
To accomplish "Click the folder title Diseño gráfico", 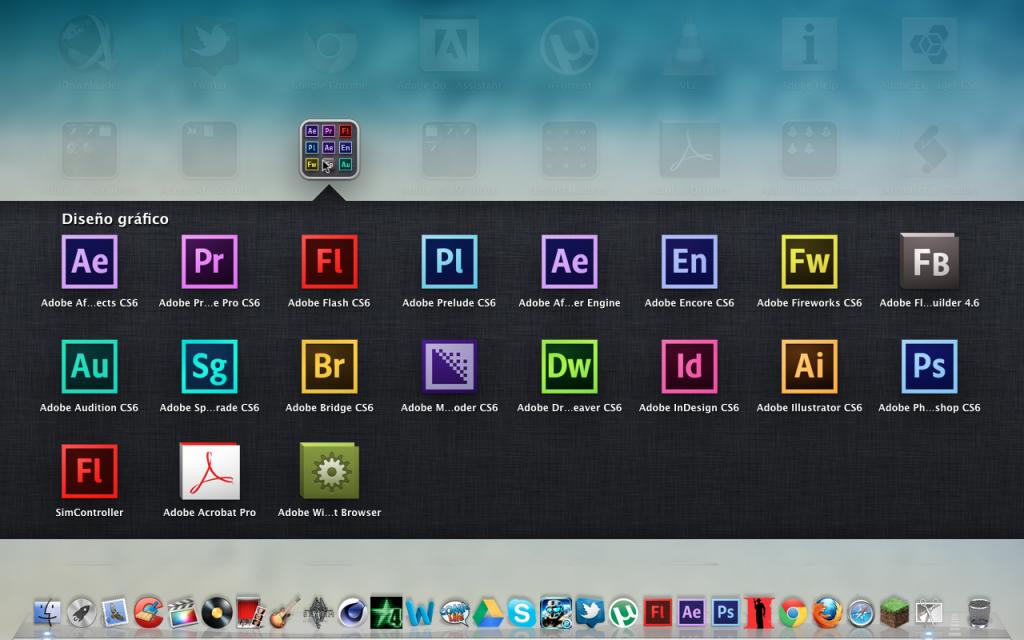I will point(115,219).
